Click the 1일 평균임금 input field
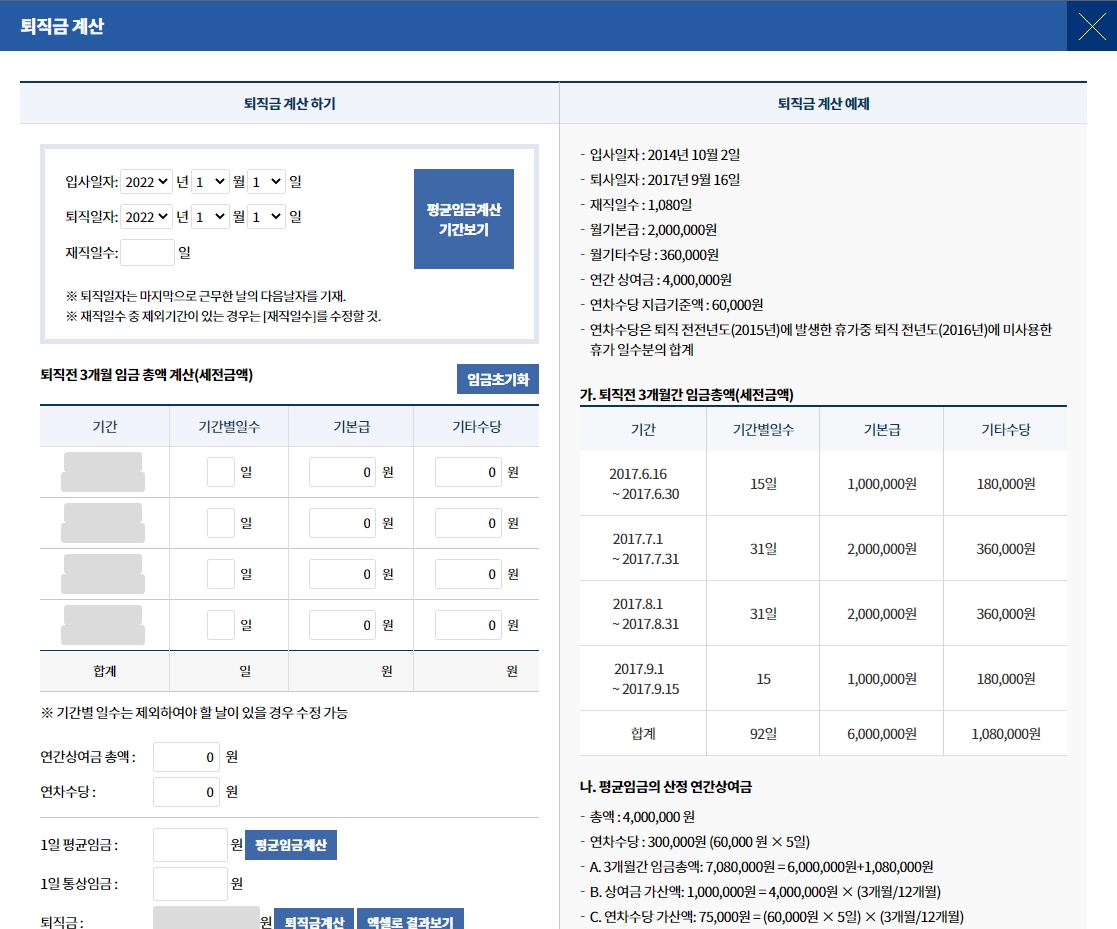The height and width of the screenshot is (929, 1117). pyautogui.click(x=190, y=844)
